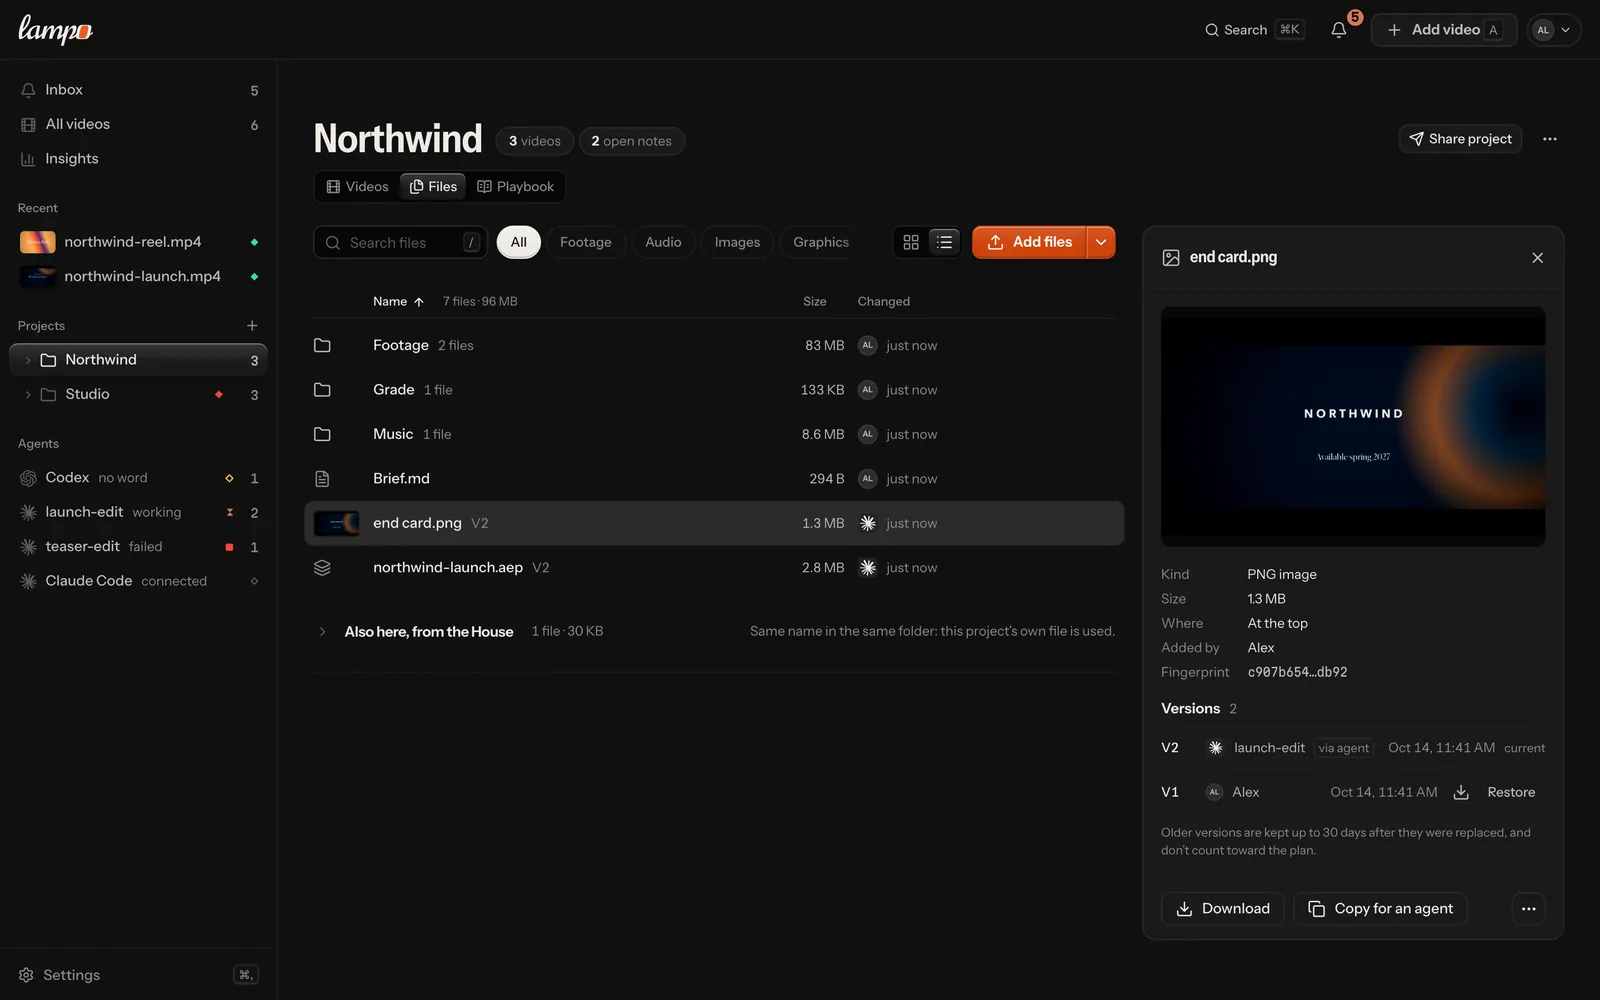Open northwind-launch.aep layers file
This screenshot has height=1000, width=1600.
click(x=714, y=568)
